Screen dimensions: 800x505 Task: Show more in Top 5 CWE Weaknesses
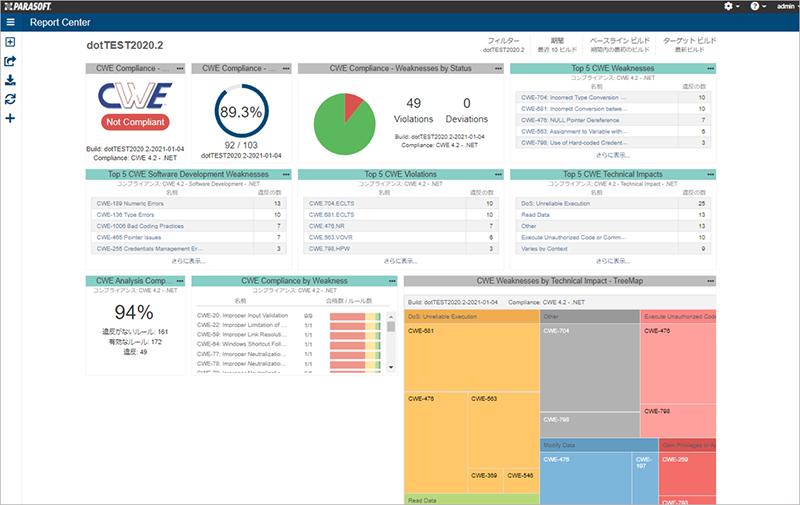tap(613, 155)
